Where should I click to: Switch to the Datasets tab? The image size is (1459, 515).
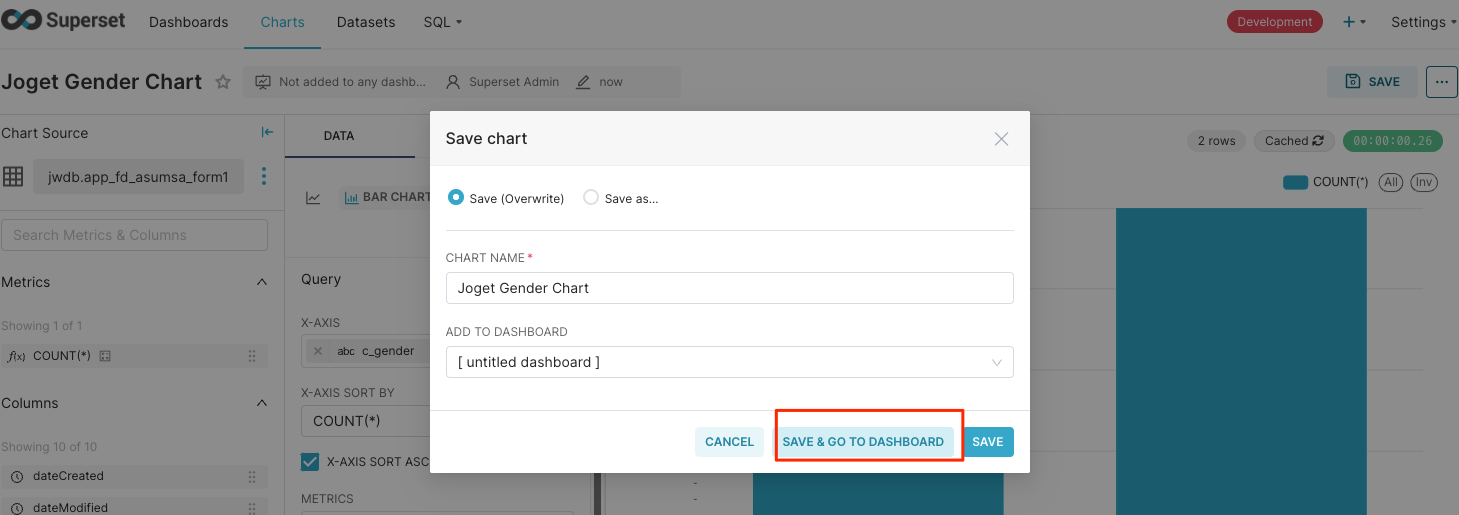tap(366, 22)
